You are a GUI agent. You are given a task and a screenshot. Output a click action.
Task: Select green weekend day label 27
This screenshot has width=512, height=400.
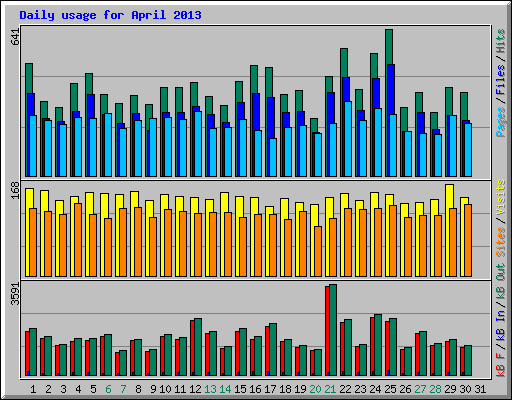coord(420,389)
